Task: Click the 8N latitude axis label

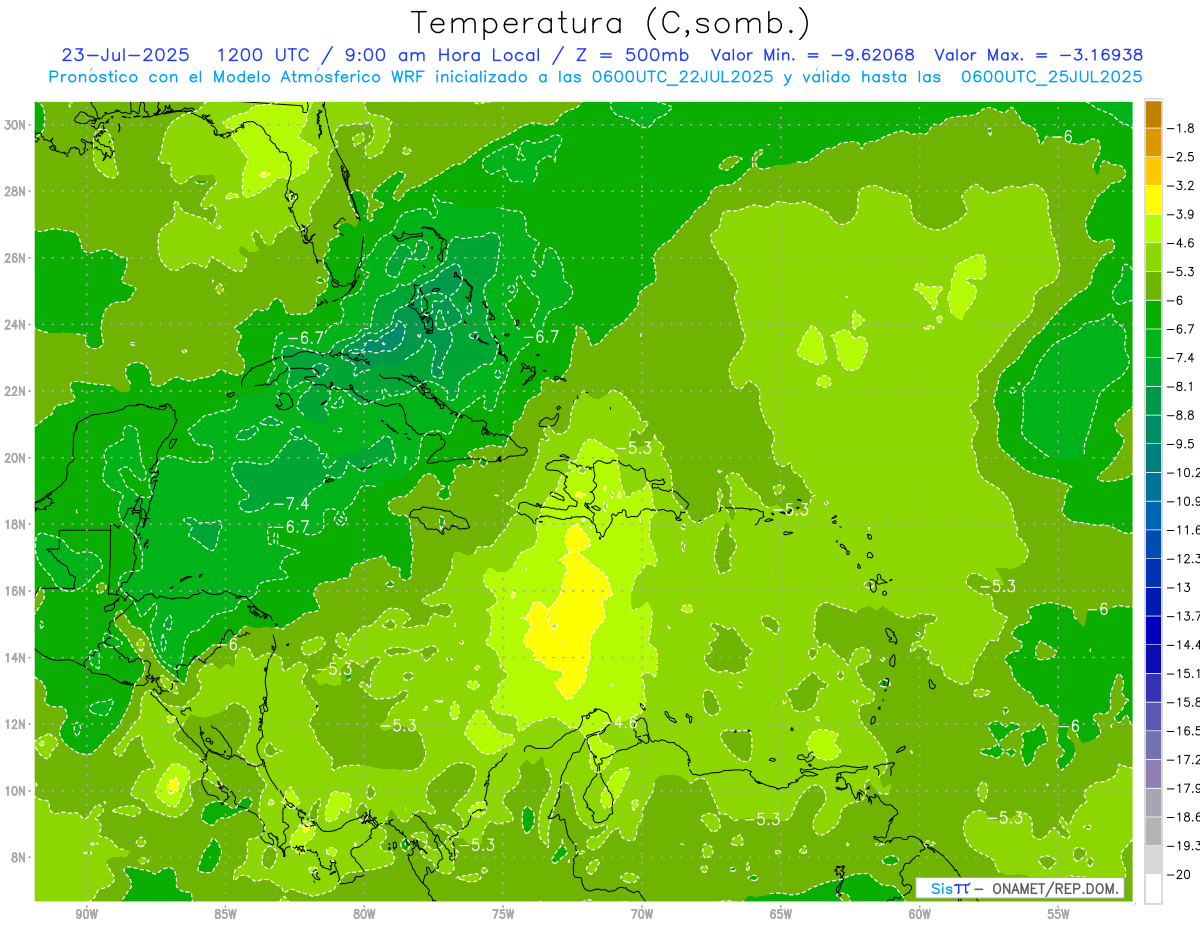Action: pos(19,857)
